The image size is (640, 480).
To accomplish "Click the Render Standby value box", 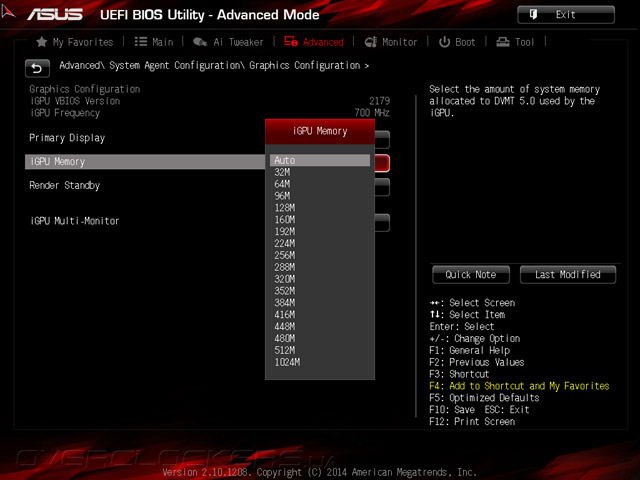I will tap(382, 187).
